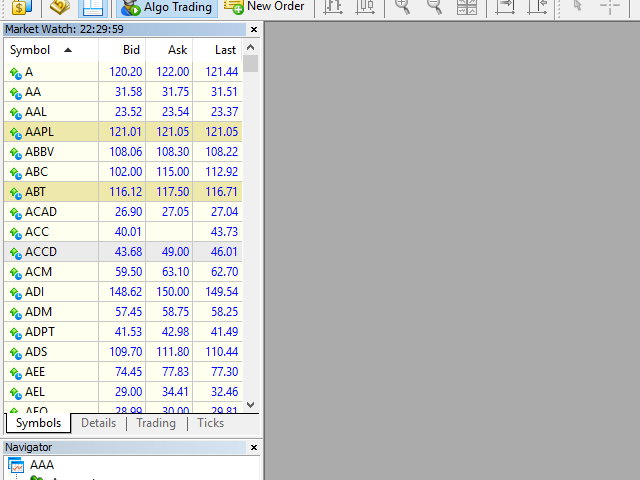Click the bar chart icon in toolbar
The image size is (640, 480).
pos(333,7)
